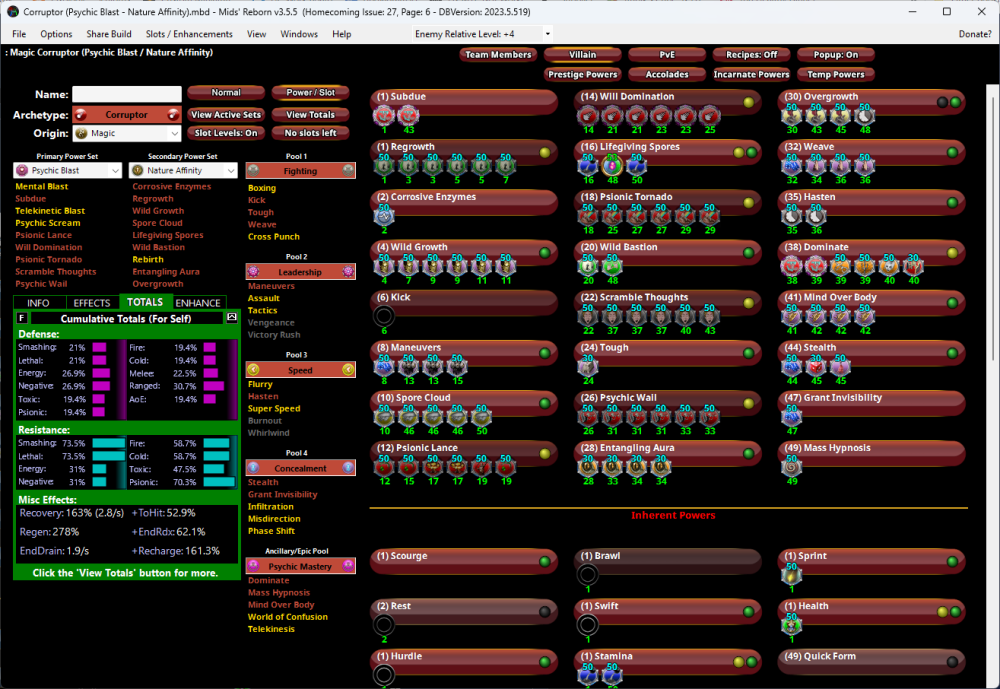1000x689 pixels.
Task: Click the empty enhancement slot under Brawl
Action: click(x=587, y=575)
